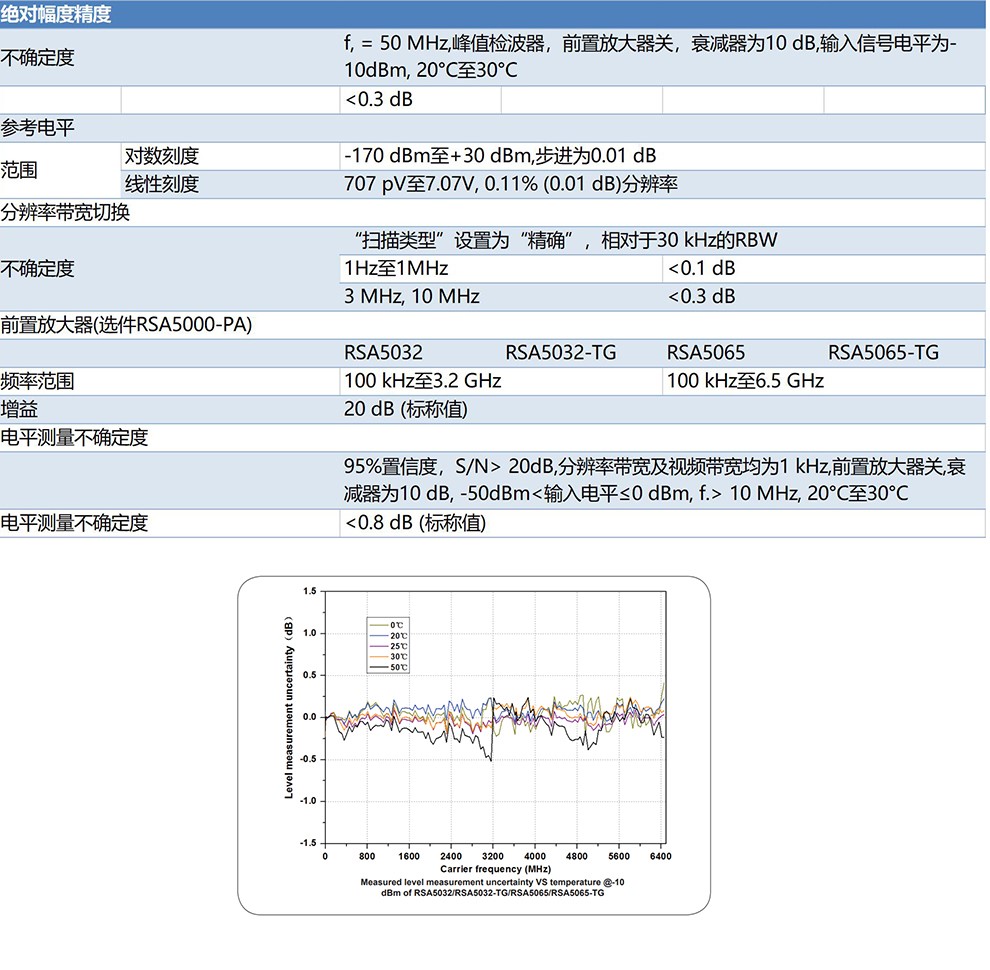Click the 绝对幅度精度 section header

point(57,14)
